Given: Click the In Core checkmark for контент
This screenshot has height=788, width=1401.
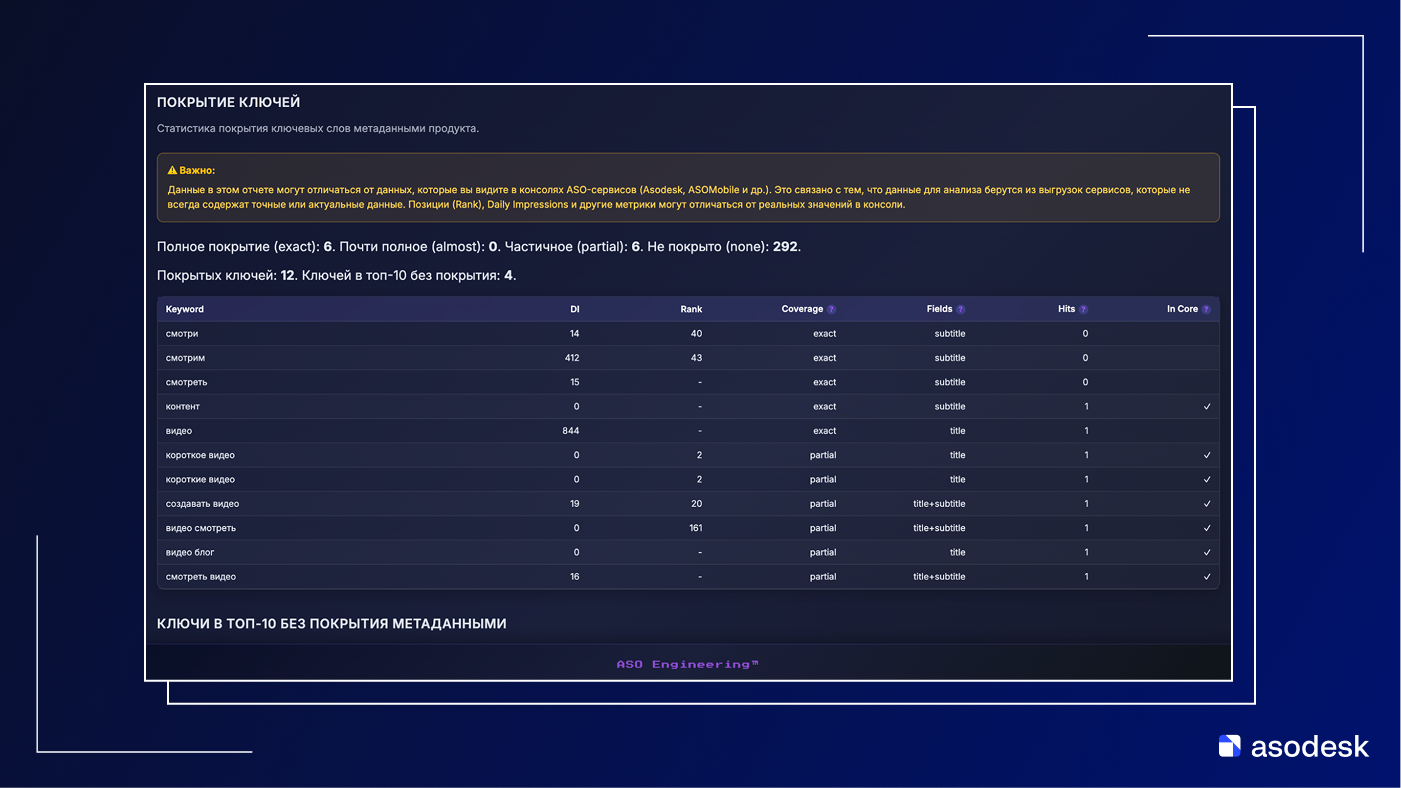Looking at the screenshot, I should 1207,407.
